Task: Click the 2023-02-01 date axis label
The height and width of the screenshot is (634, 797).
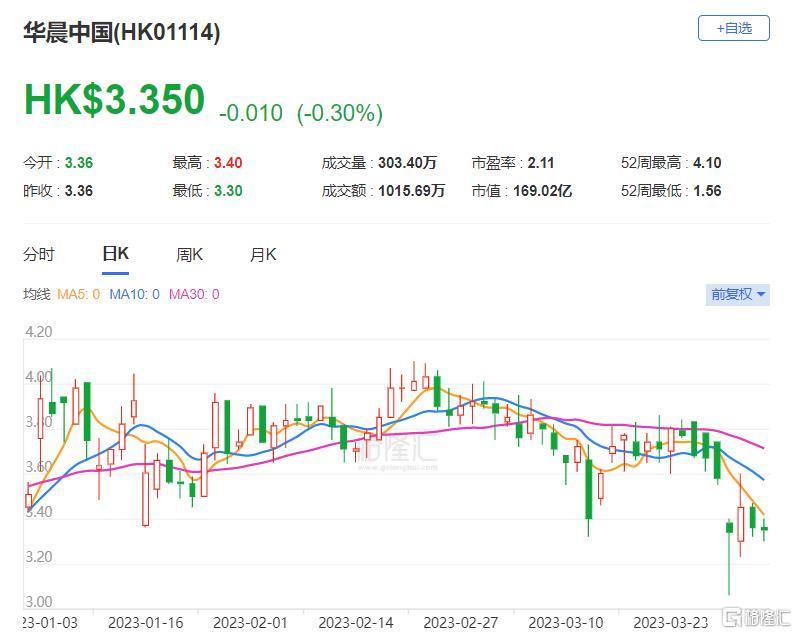Action: [x=251, y=623]
